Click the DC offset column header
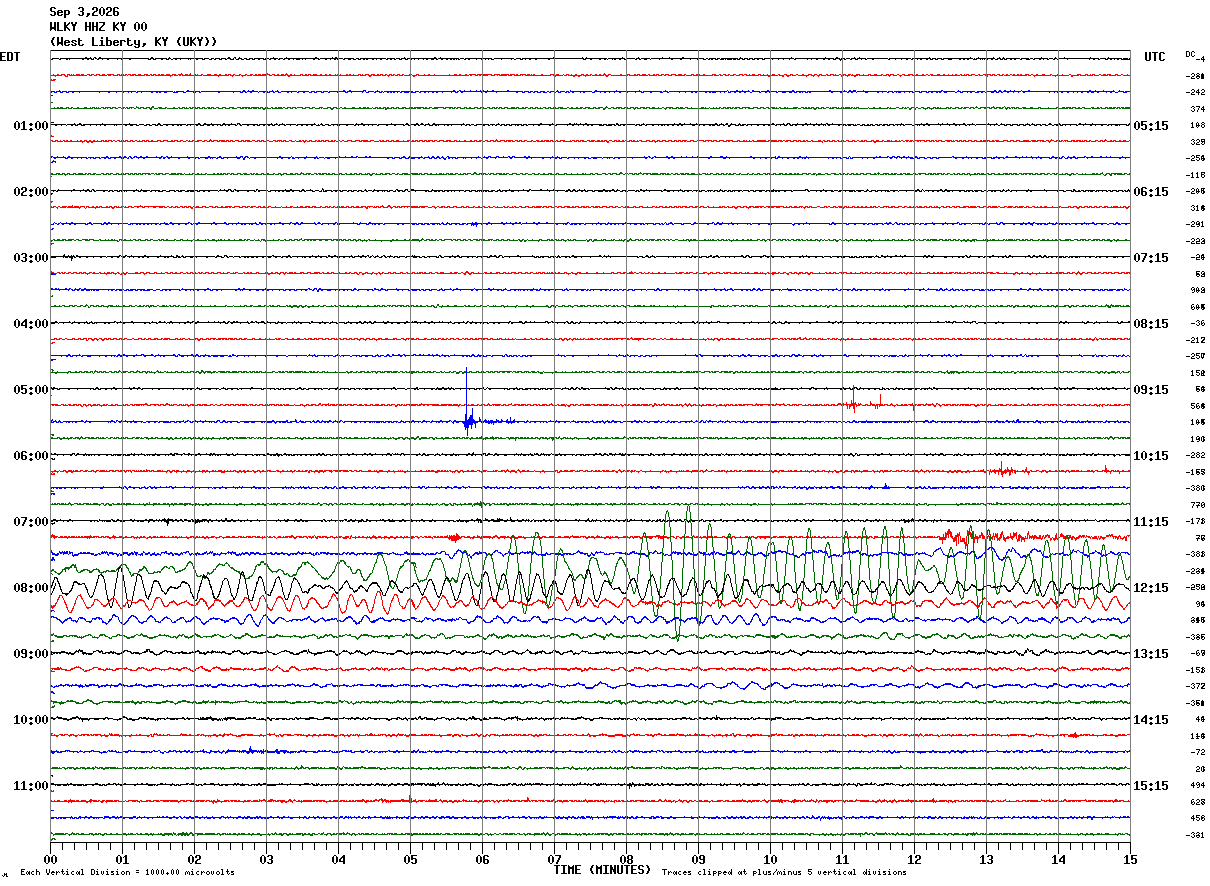This screenshot has width=1210, height=886. (x=1190, y=54)
